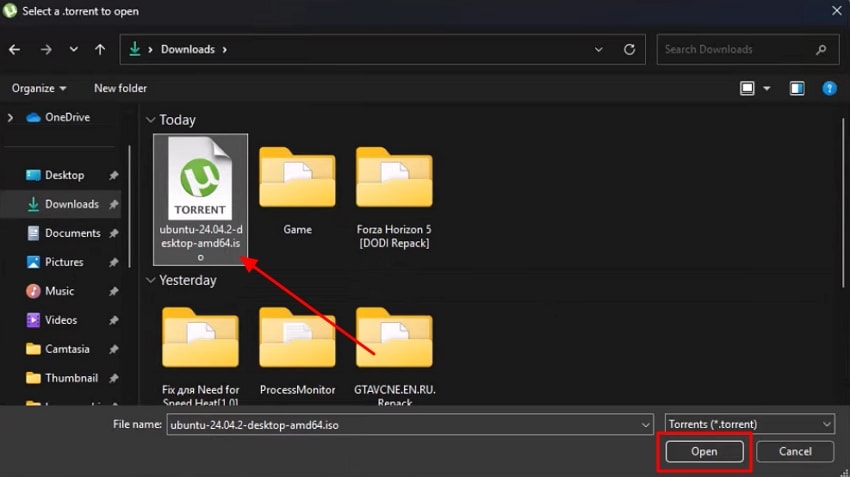The height and width of the screenshot is (477, 850).
Task: Open help via blue question mark
Action: click(x=829, y=88)
